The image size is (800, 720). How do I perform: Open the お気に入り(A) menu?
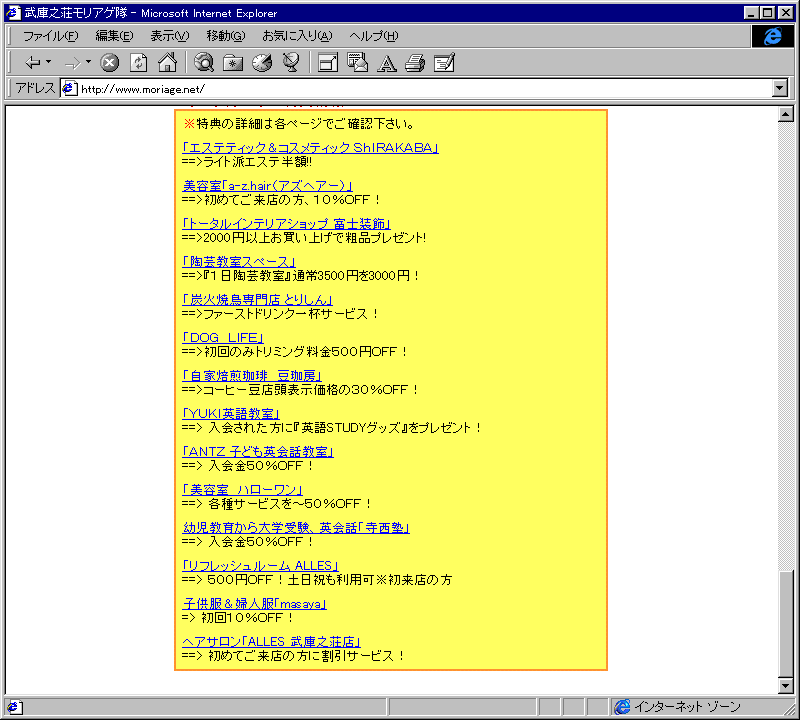point(297,36)
